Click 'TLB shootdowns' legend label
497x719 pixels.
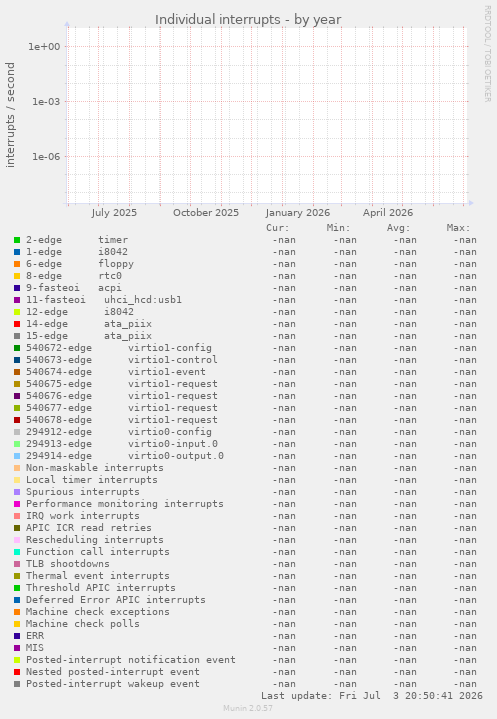click(67, 564)
